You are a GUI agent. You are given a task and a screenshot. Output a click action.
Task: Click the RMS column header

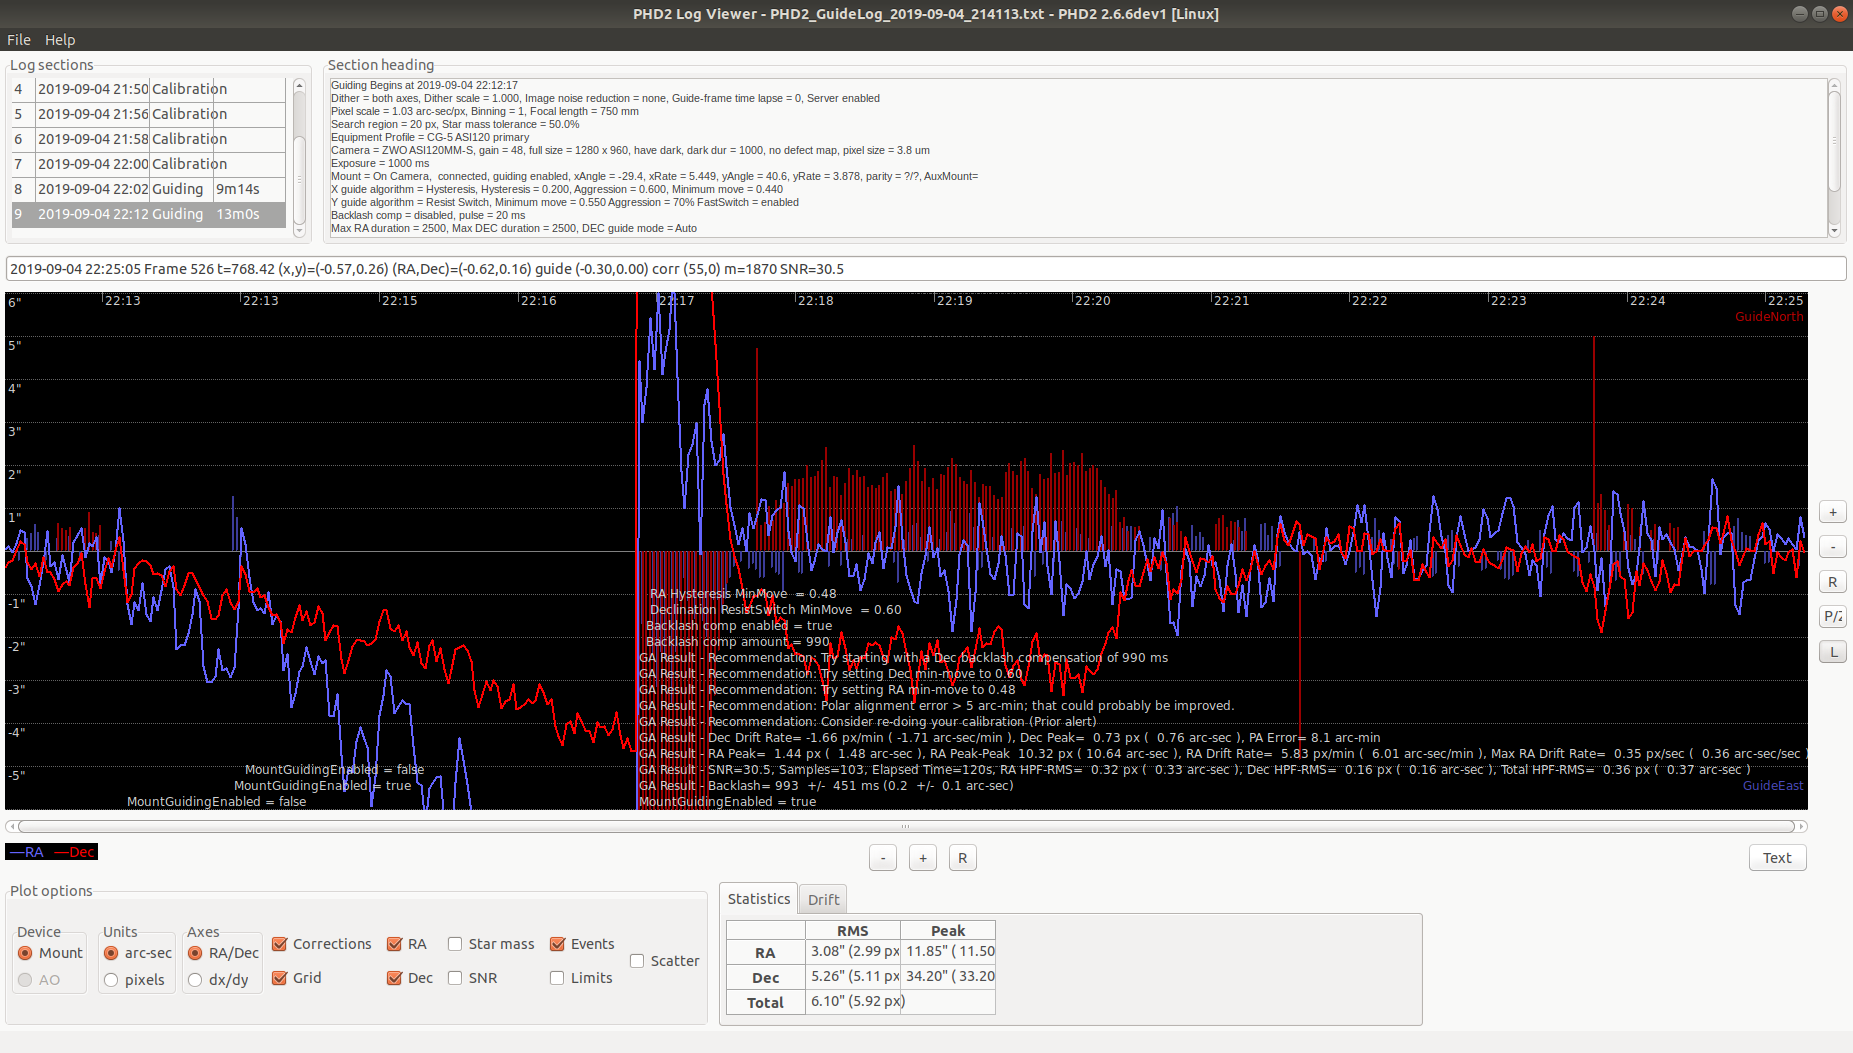click(x=853, y=931)
